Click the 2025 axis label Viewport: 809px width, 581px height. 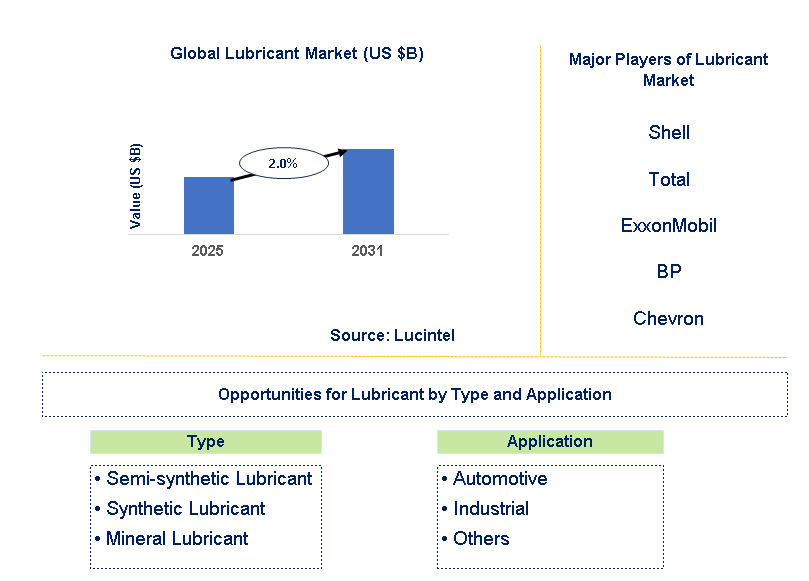pos(207,251)
